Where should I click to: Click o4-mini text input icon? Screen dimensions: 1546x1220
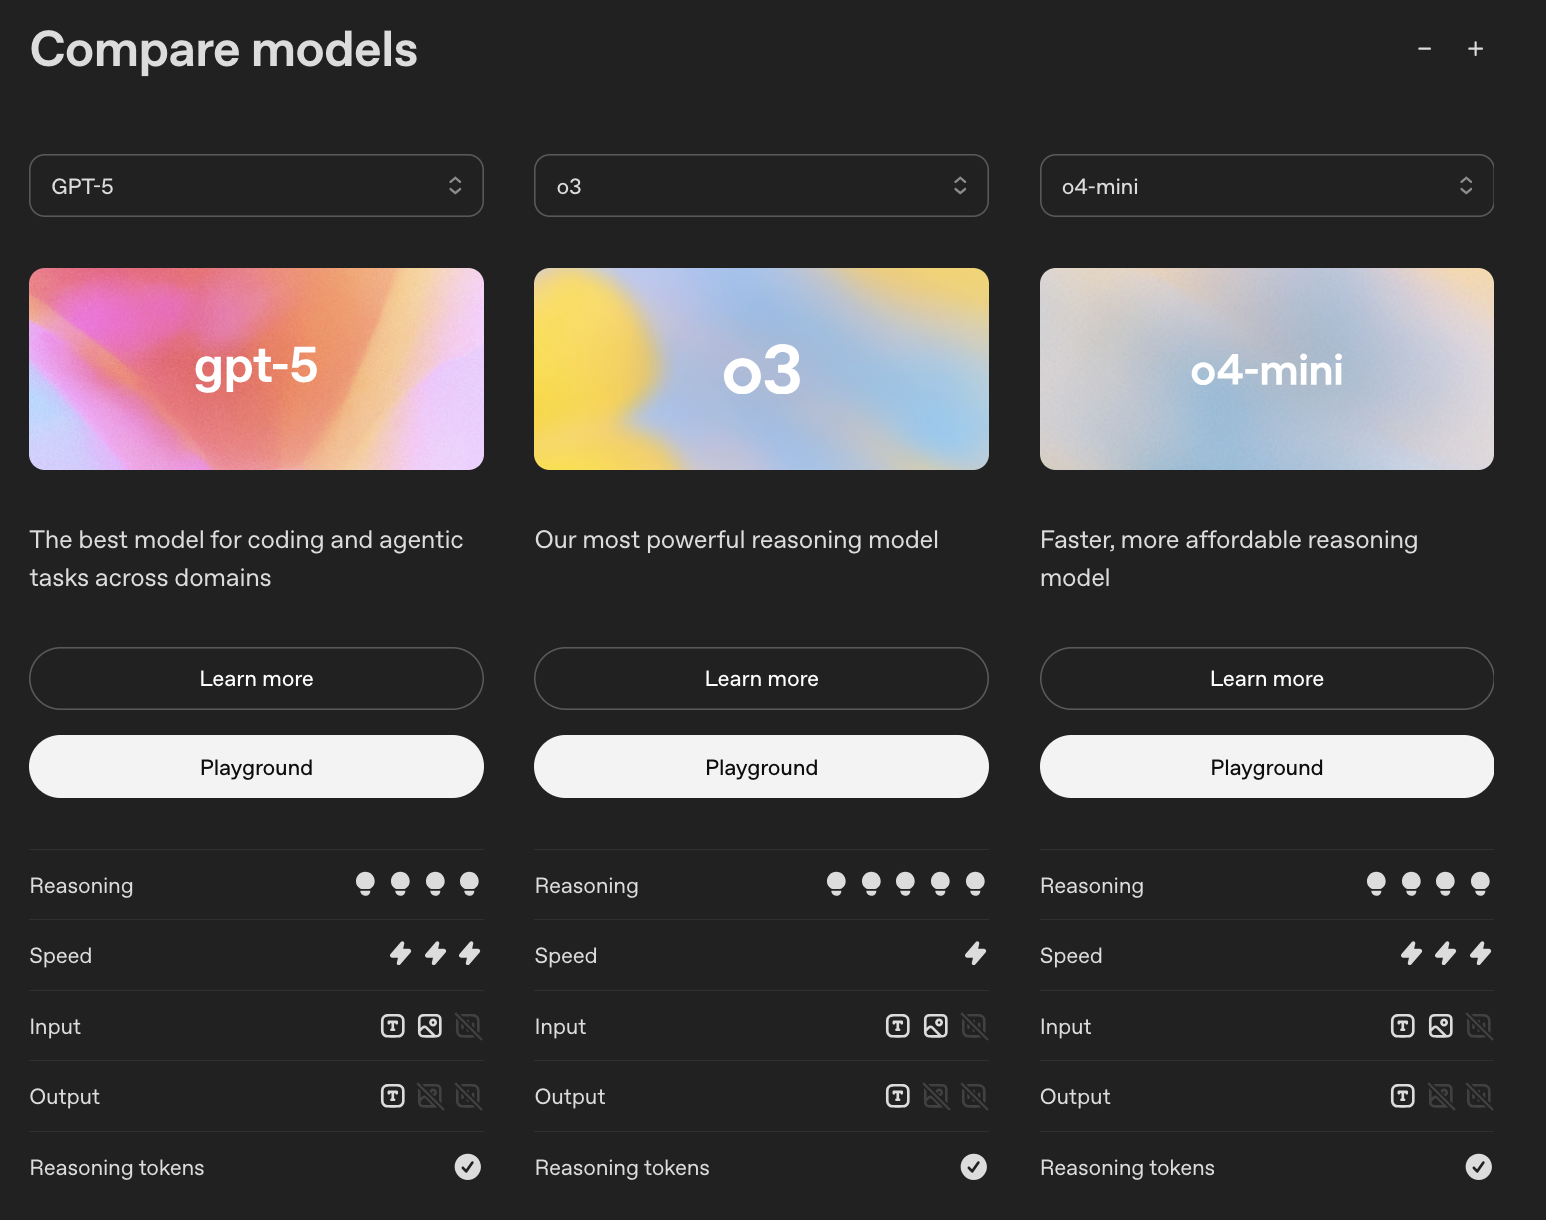click(1403, 1026)
